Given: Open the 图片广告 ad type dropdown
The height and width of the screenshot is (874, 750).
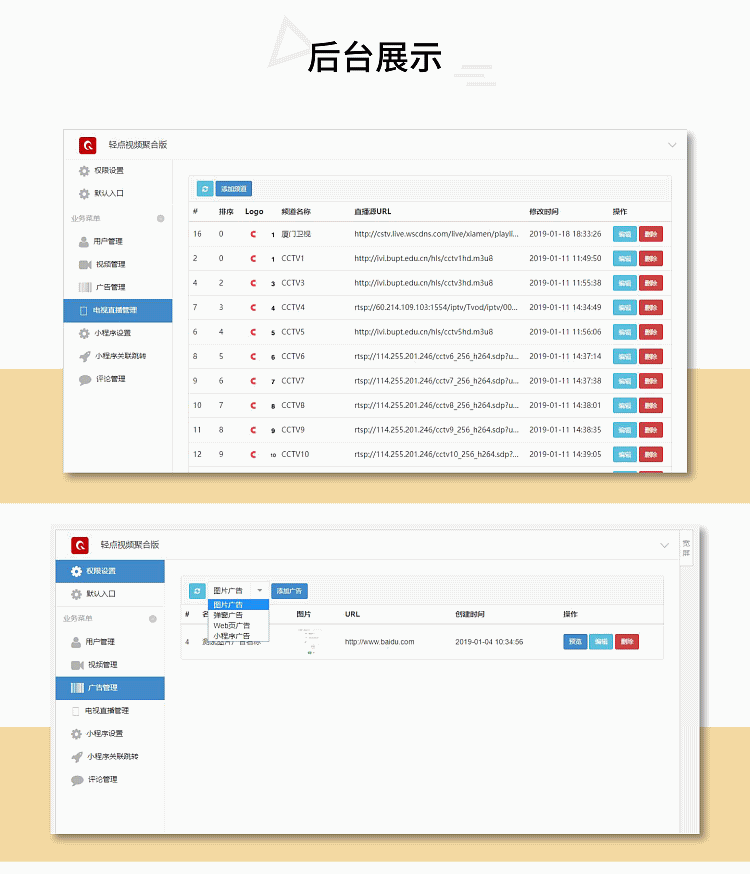Looking at the screenshot, I should (237, 591).
